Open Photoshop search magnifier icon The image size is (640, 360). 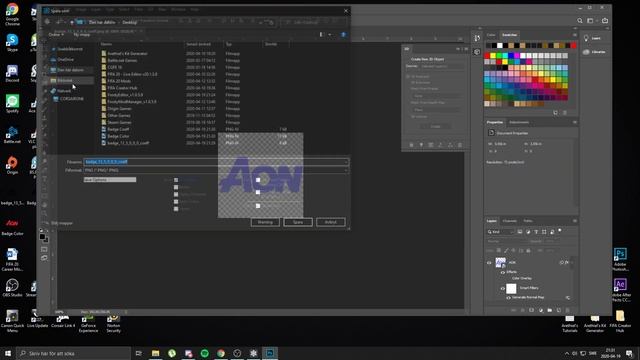tap(580, 20)
